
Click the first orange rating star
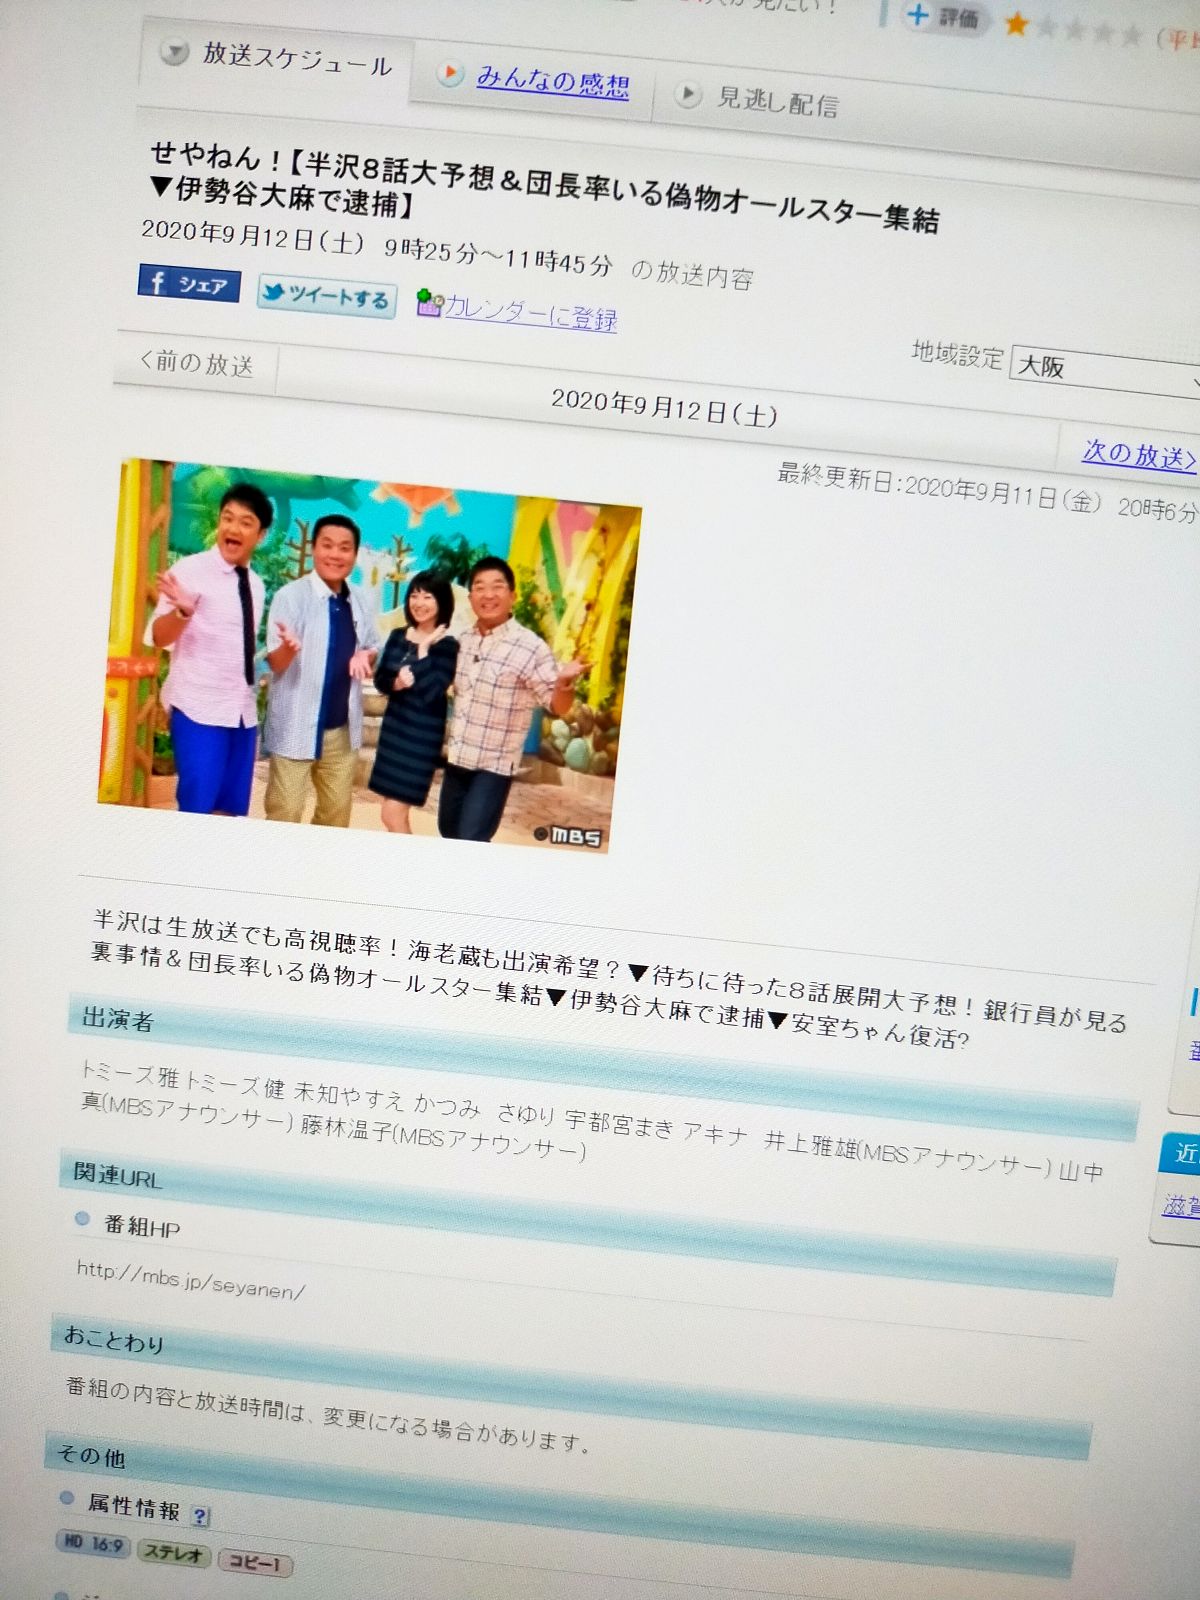1016,23
